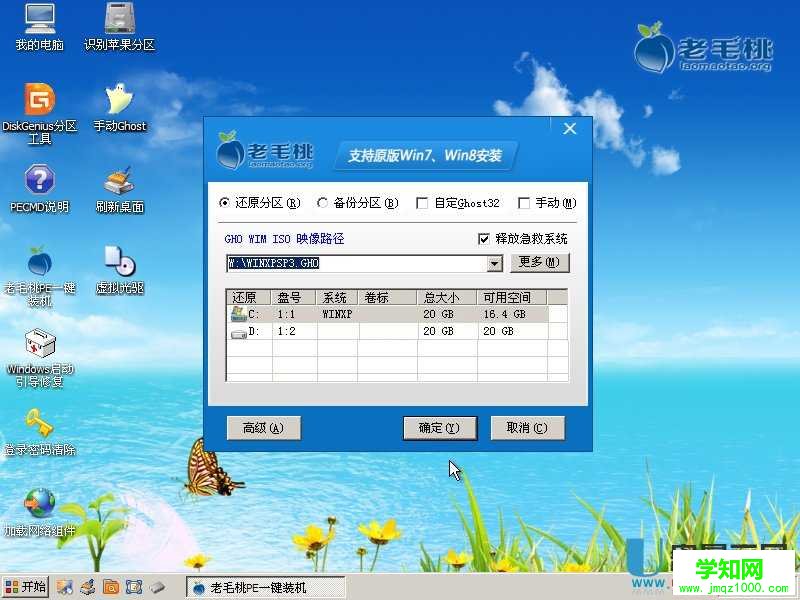Click the third quick launch folder icon

click(x=111, y=587)
